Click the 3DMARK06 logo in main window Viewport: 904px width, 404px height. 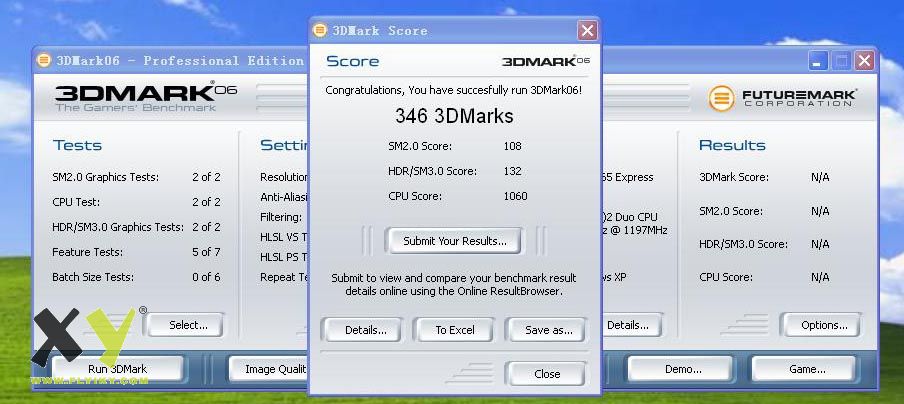click(146, 97)
